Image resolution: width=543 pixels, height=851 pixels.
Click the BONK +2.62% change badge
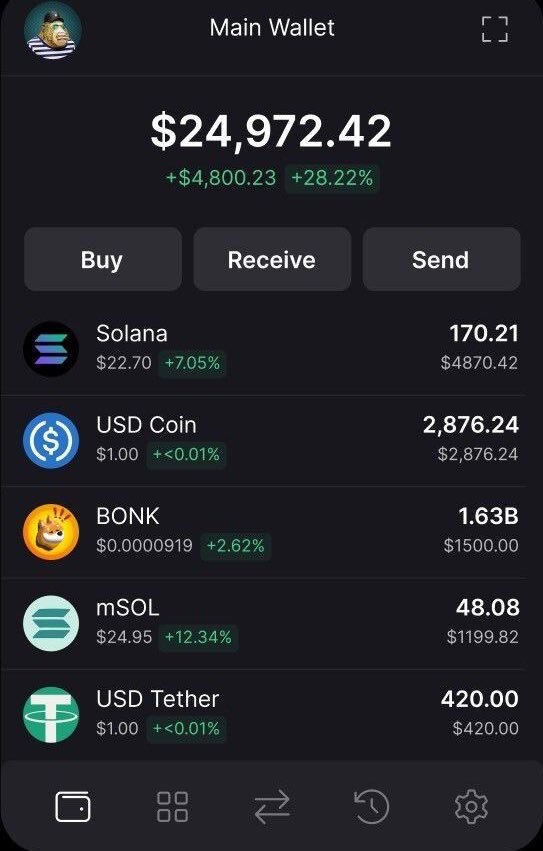pyautogui.click(x=235, y=545)
